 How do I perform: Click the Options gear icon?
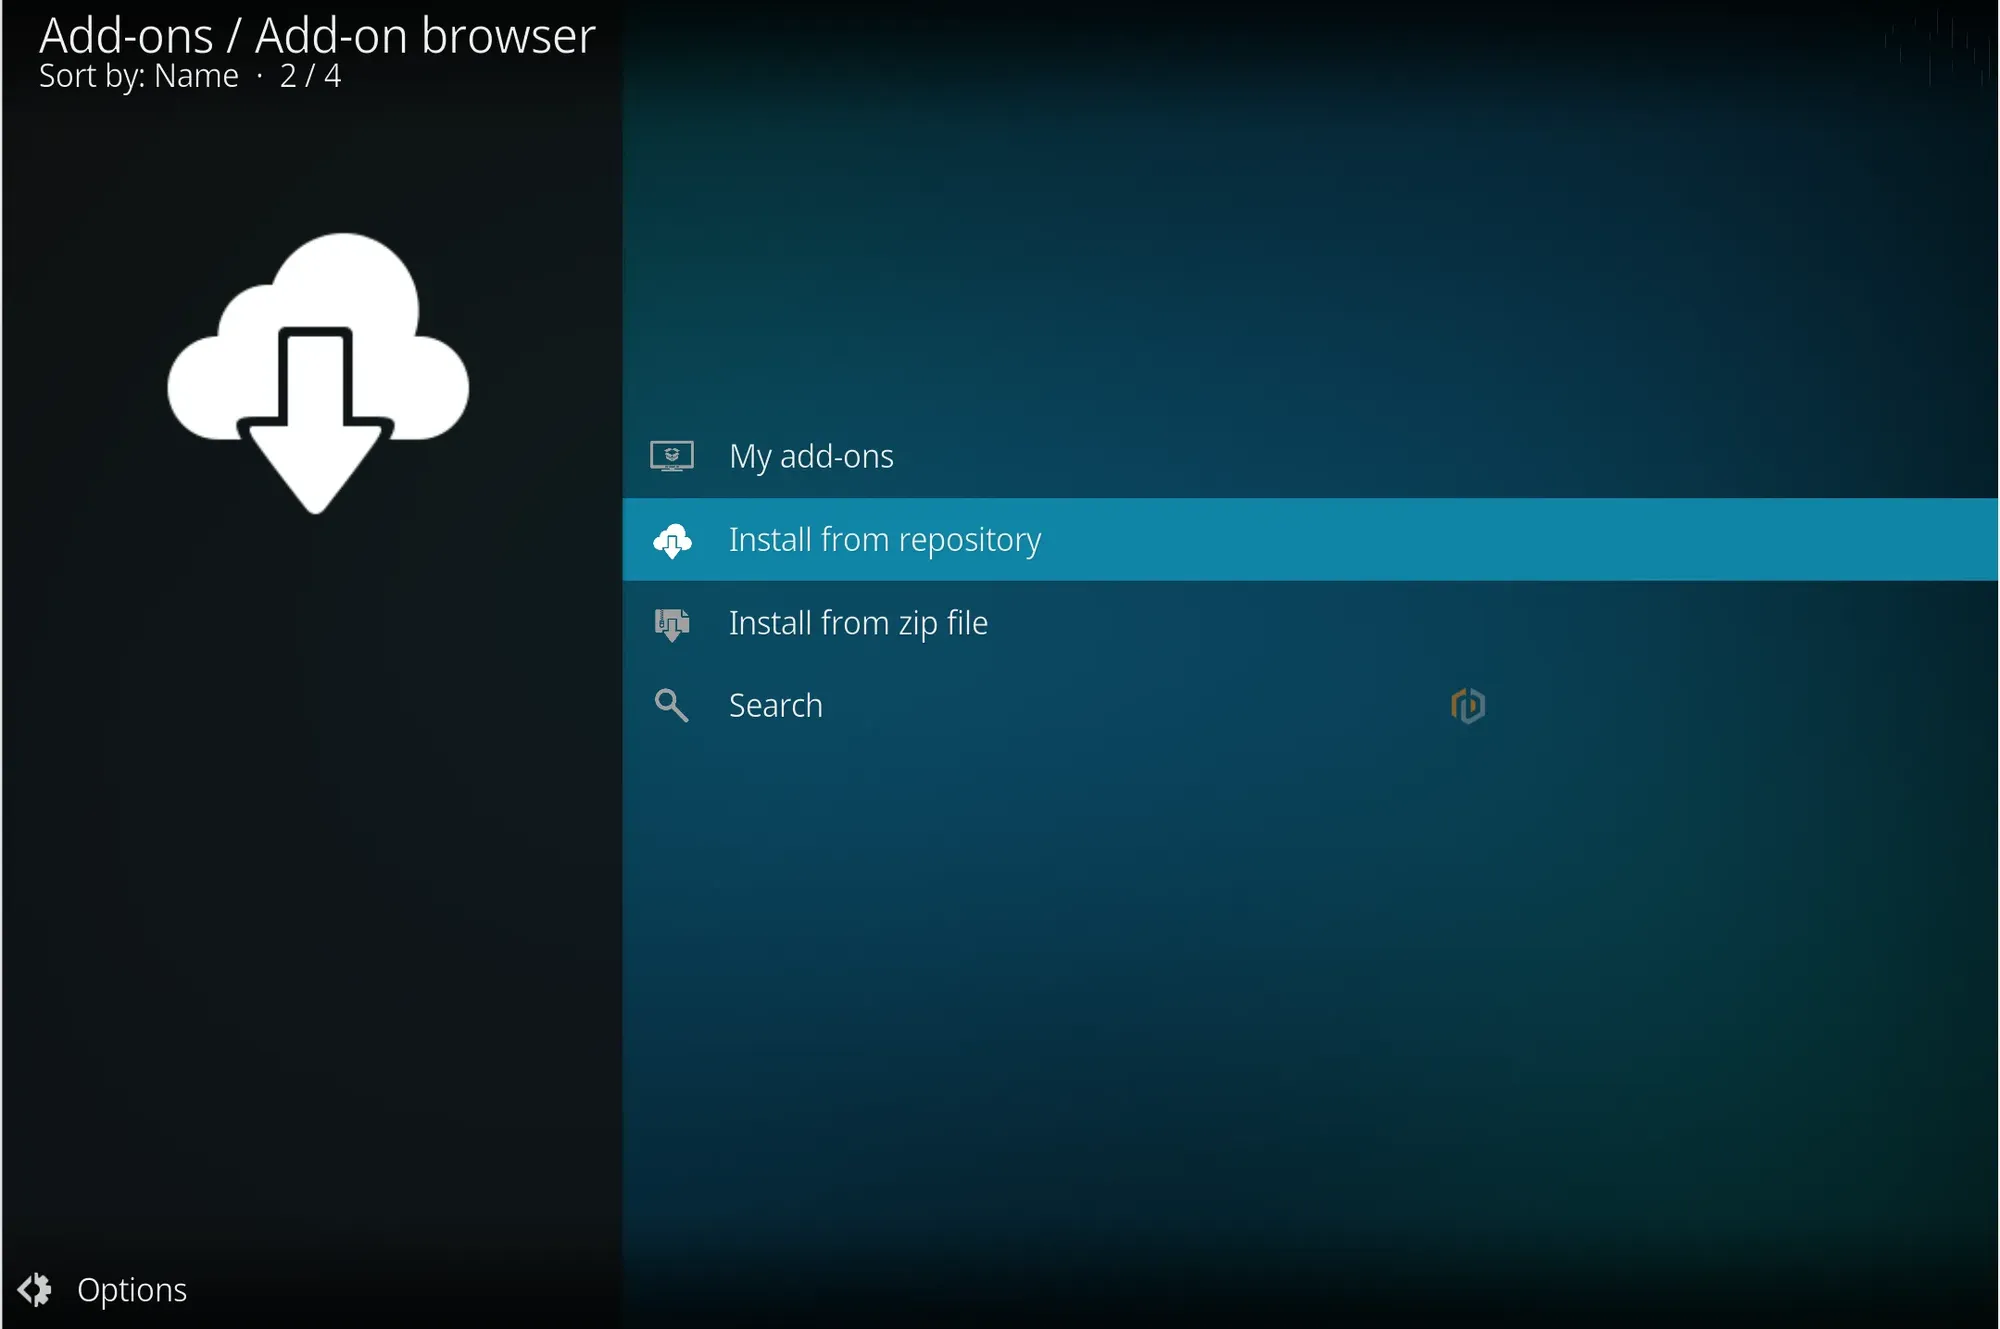coord(35,1290)
